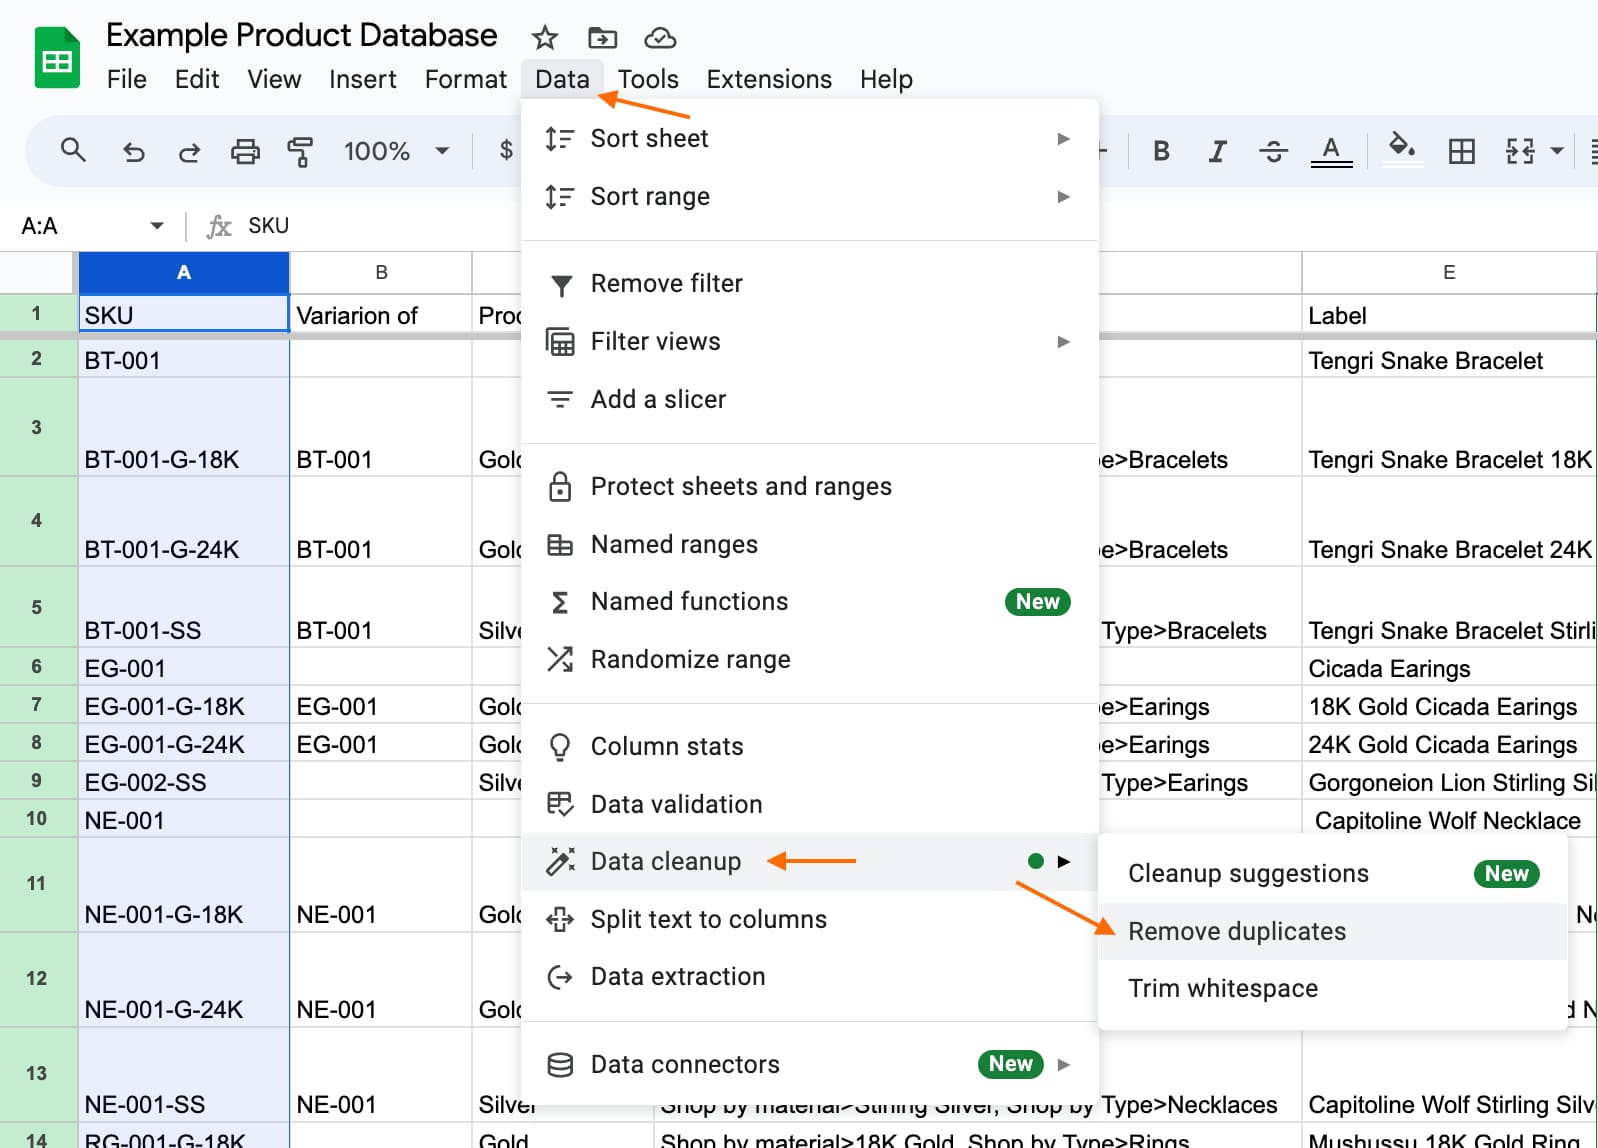Open the Format menu
This screenshot has width=1598, height=1148.
pos(466,79)
